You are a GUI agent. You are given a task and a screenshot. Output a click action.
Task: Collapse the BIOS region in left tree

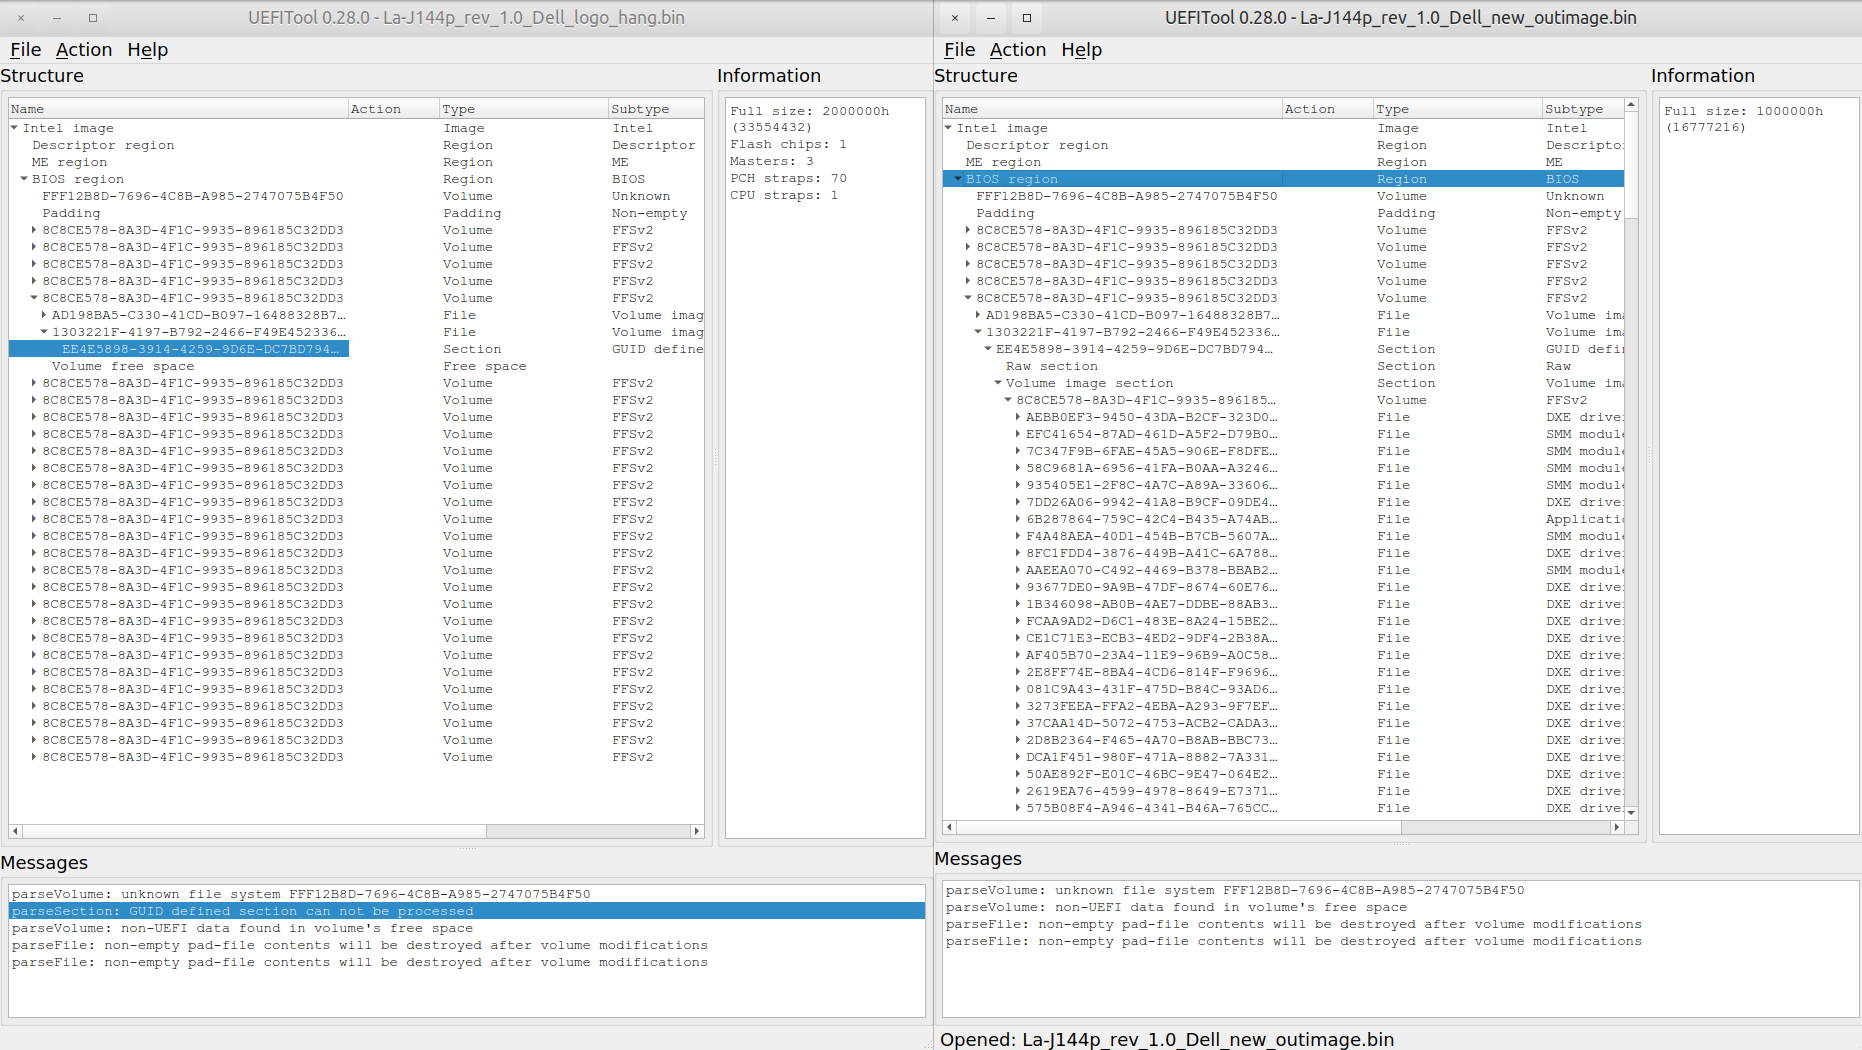pyautogui.click(x=24, y=179)
